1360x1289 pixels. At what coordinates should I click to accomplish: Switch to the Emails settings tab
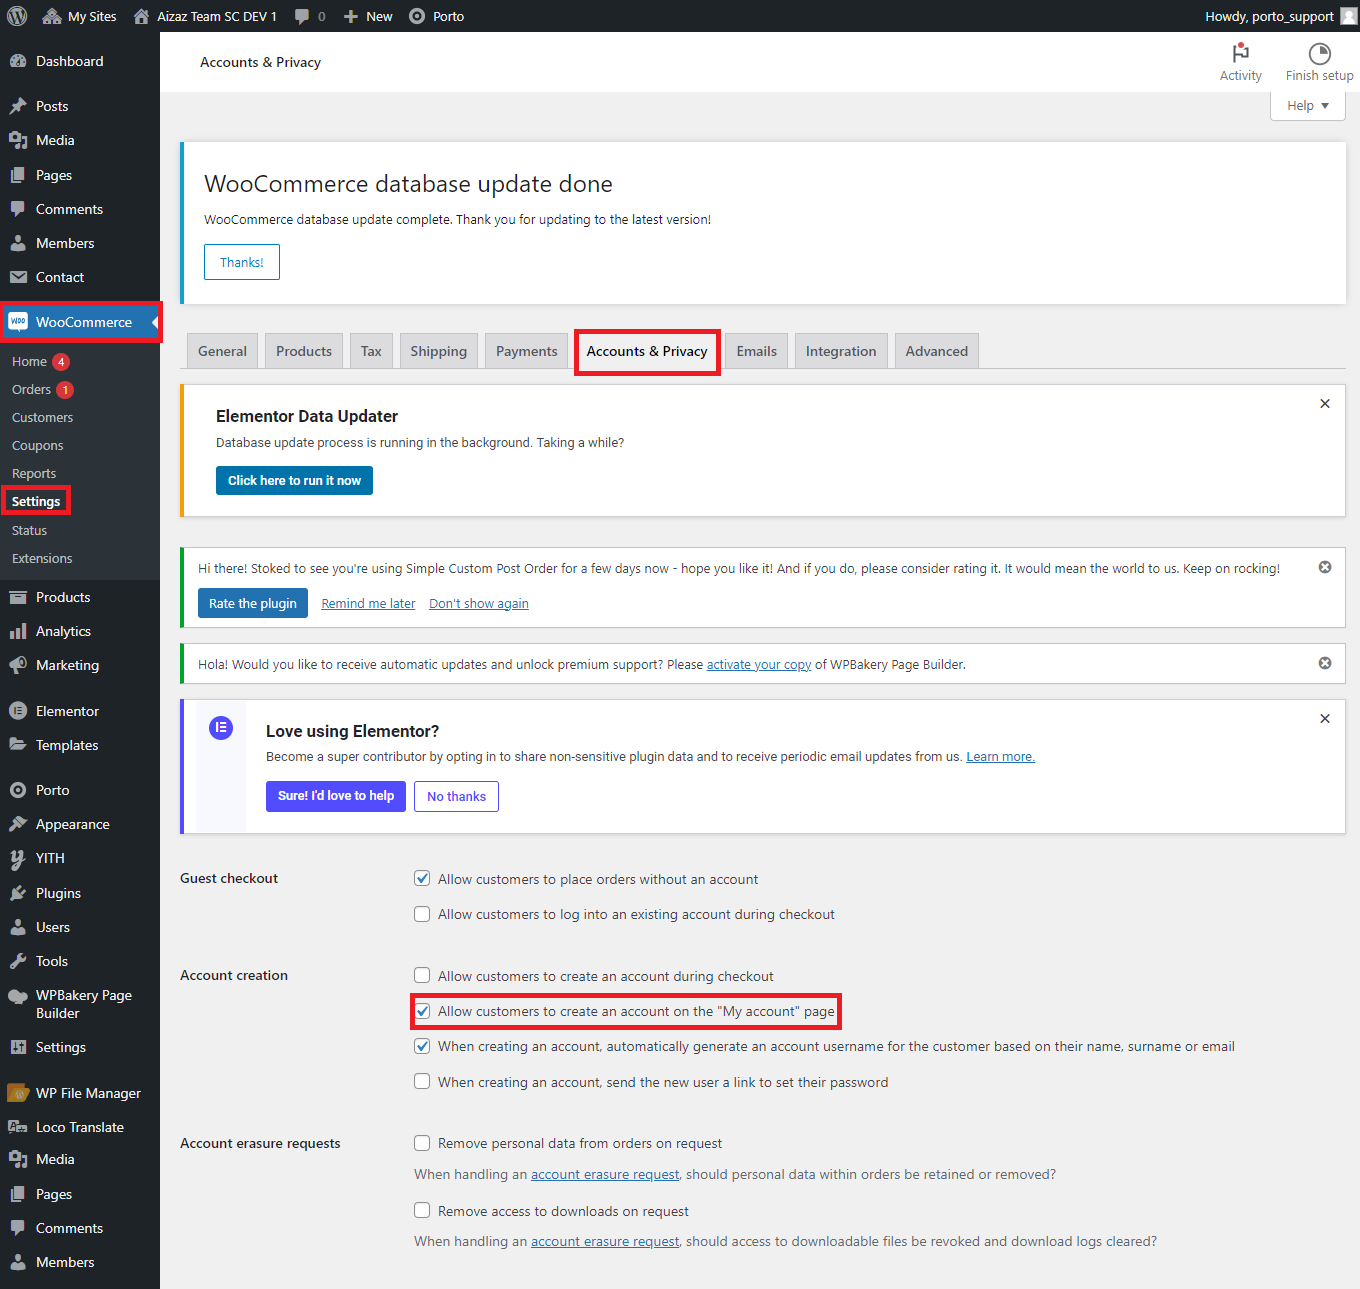[x=757, y=351]
